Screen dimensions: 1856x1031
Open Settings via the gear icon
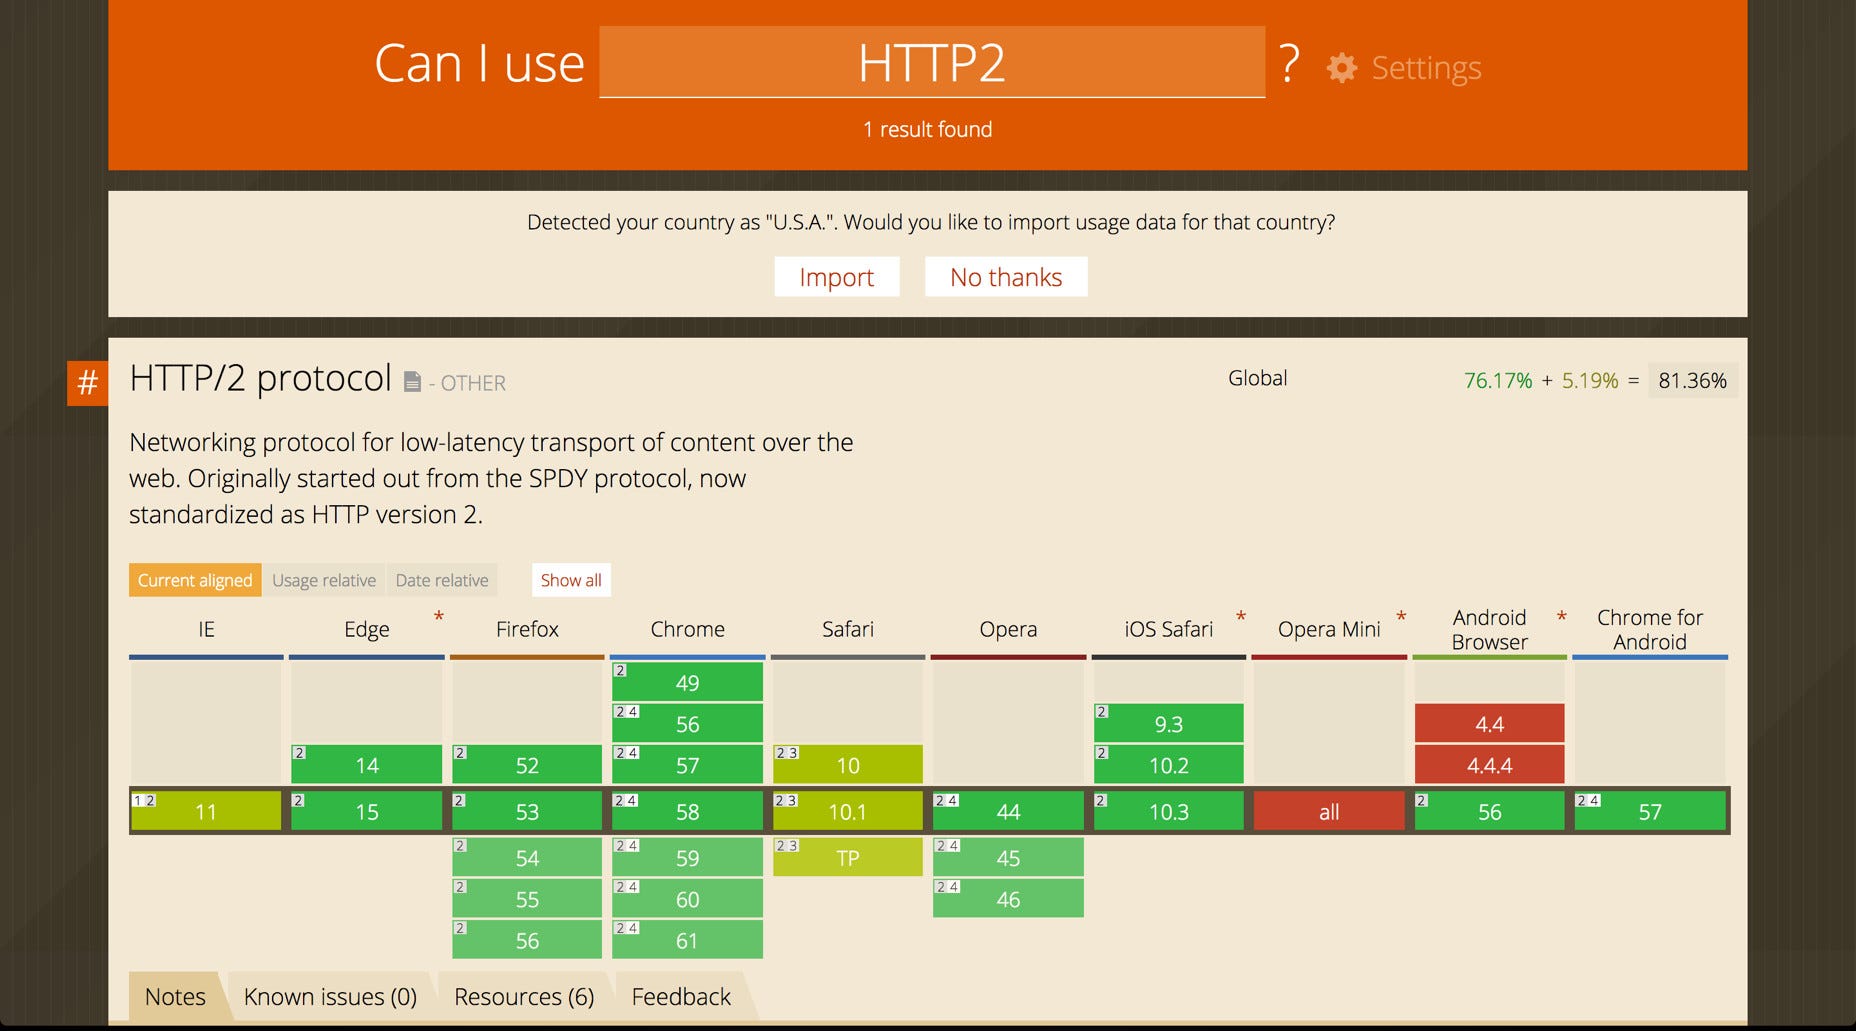pyautogui.click(x=1343, y=68)
